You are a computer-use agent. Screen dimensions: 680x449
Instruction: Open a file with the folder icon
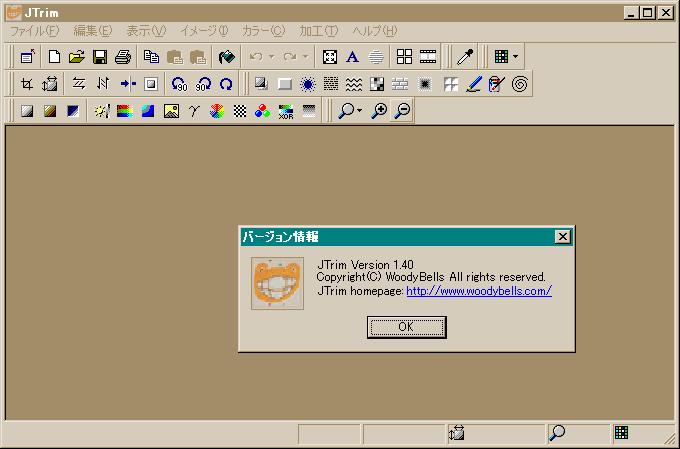click(77, 56)
